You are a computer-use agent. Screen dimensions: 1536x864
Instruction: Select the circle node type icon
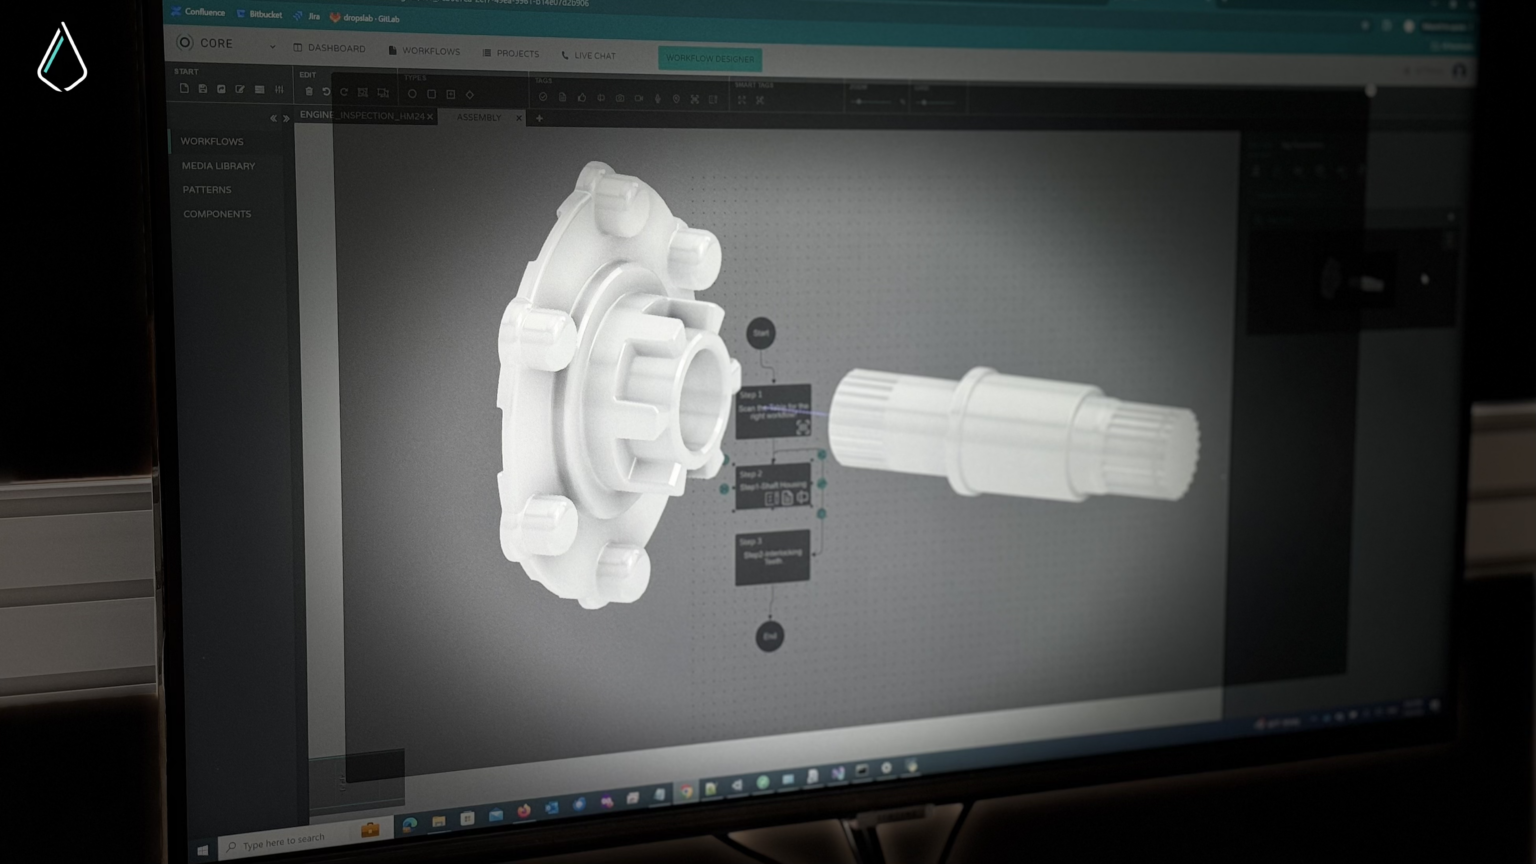412,94
